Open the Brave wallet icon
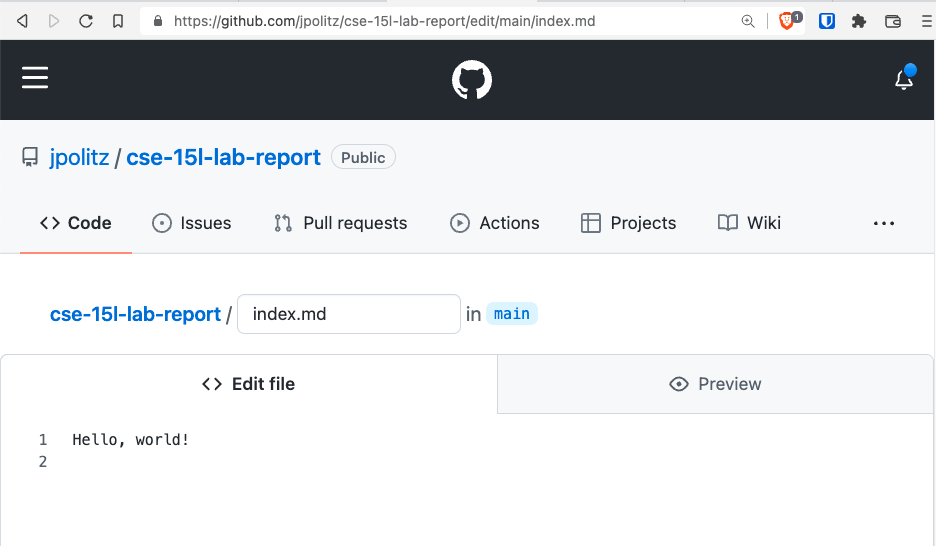This screenshot has height=546, width=936. click(x=892, y=21)
